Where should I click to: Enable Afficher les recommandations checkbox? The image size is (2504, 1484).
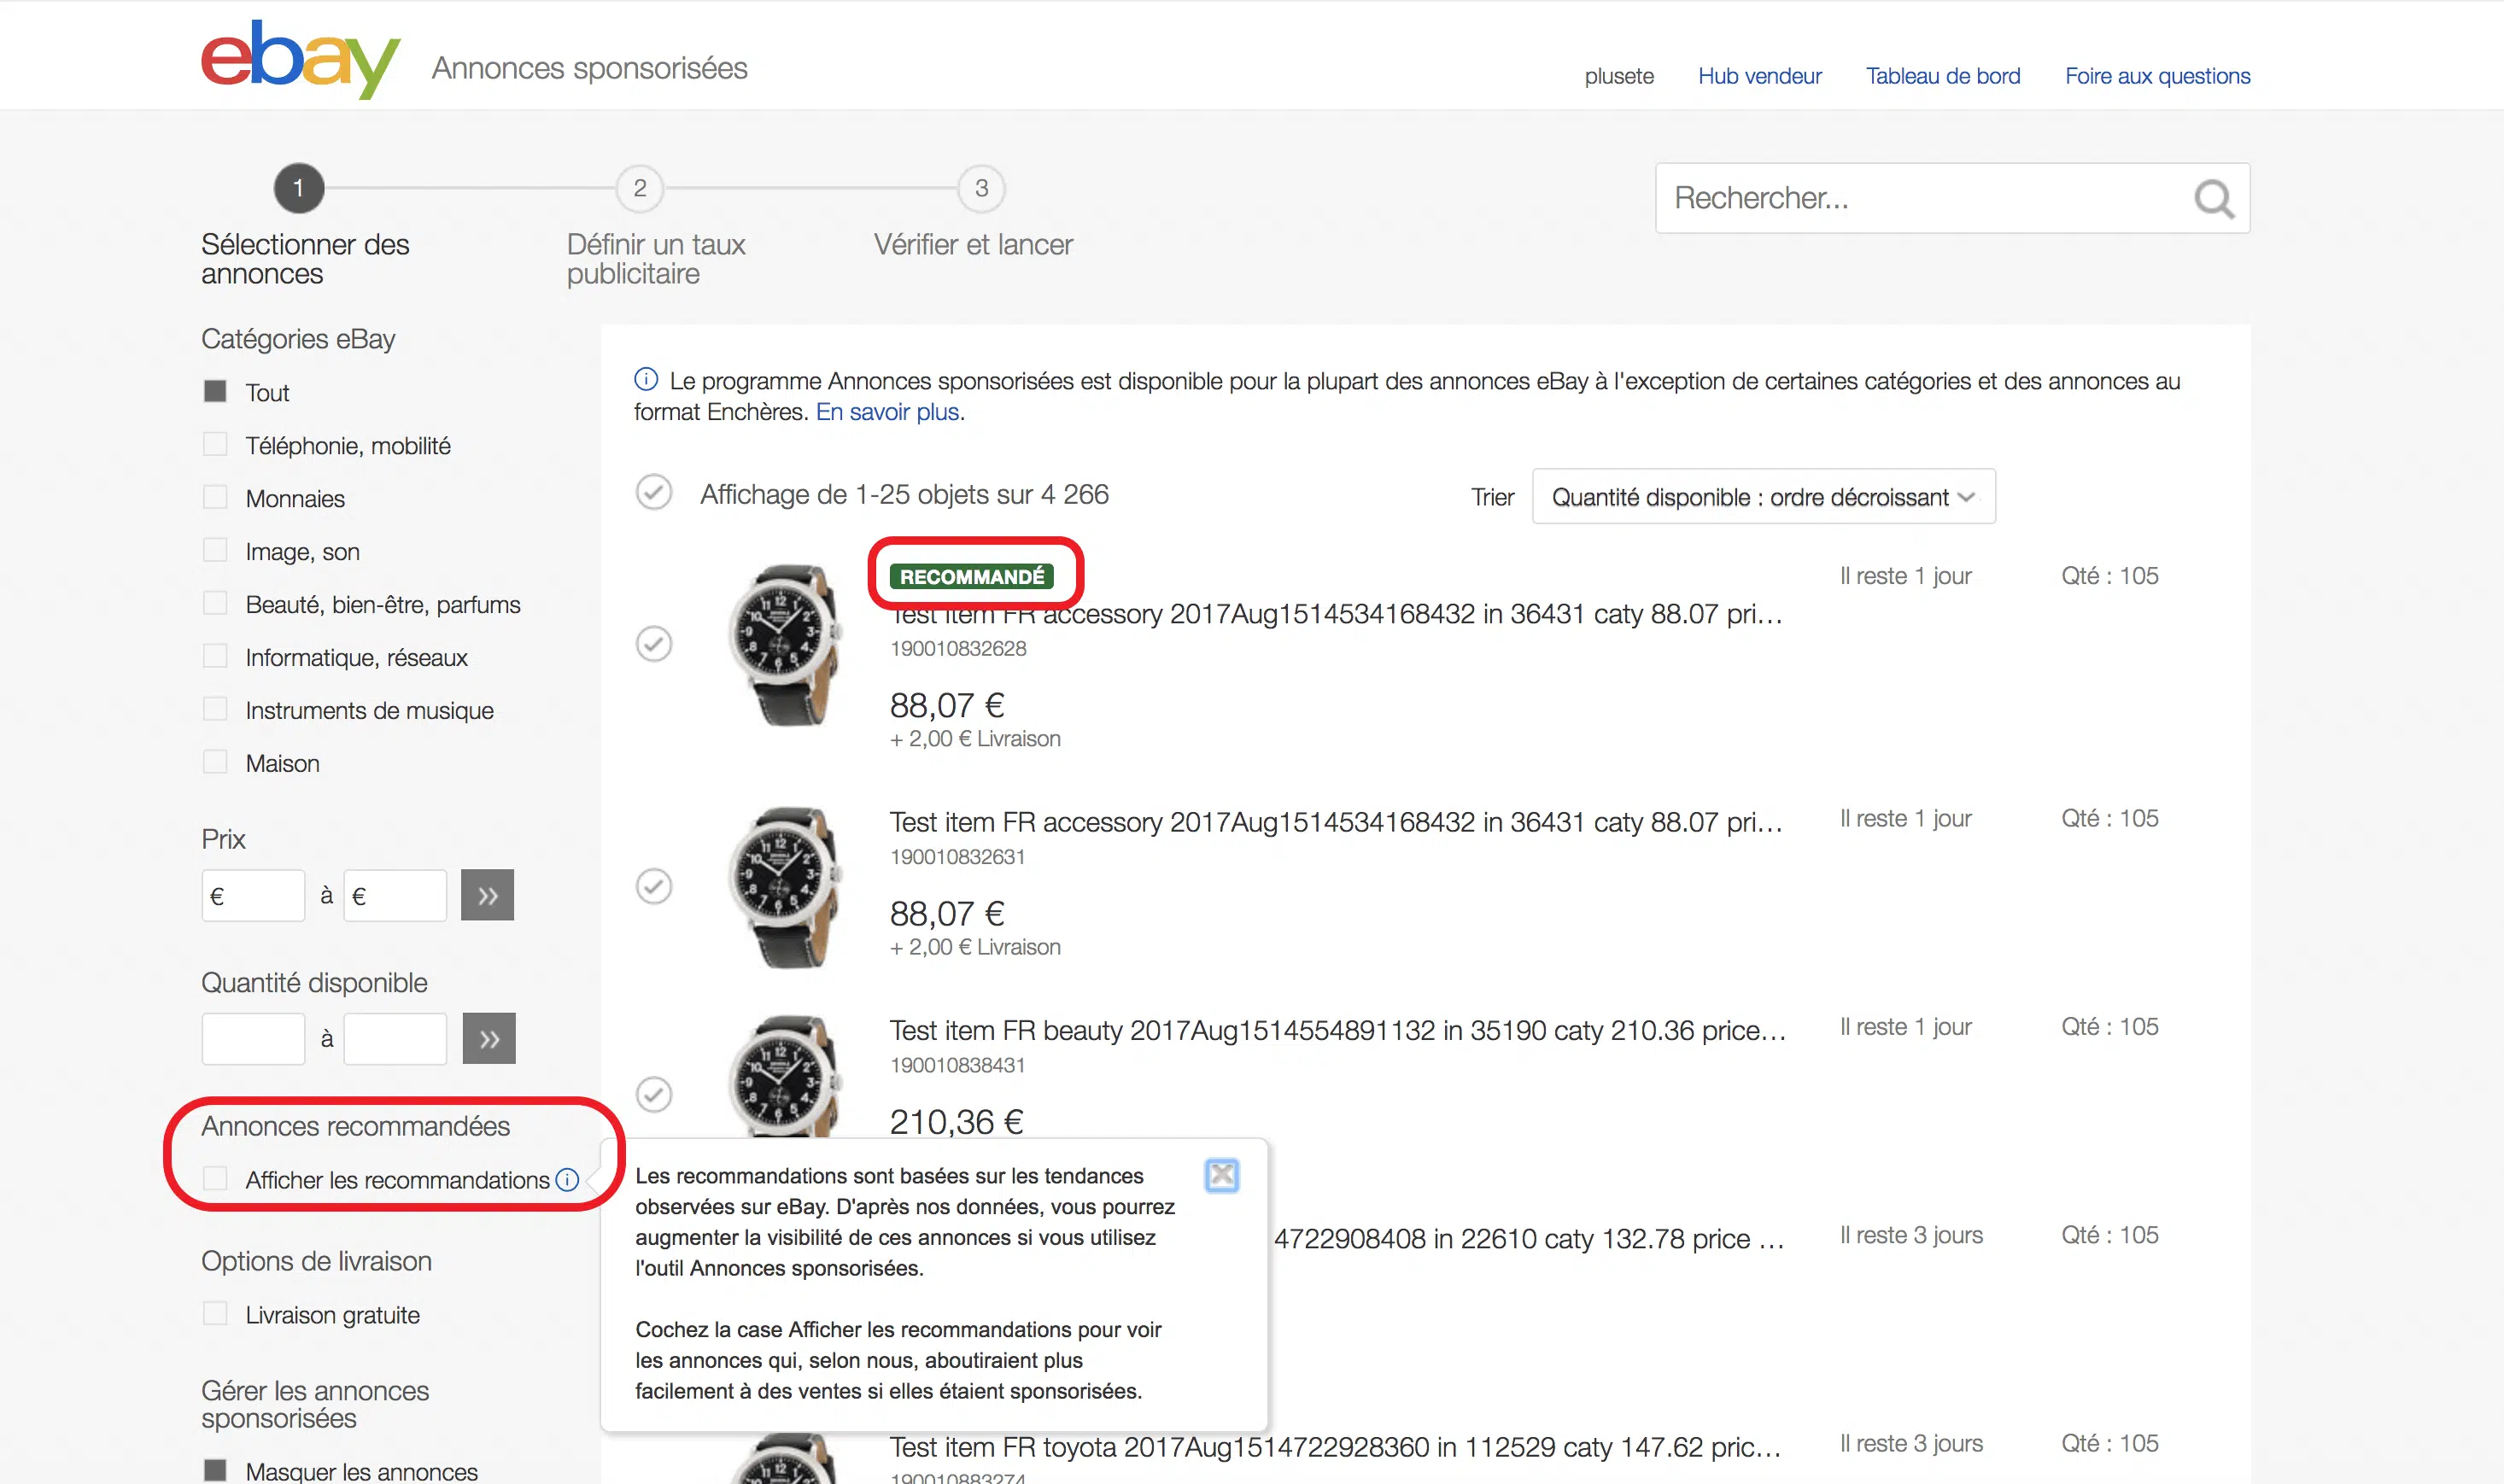pyautogui.click(x=215, y=1179)
